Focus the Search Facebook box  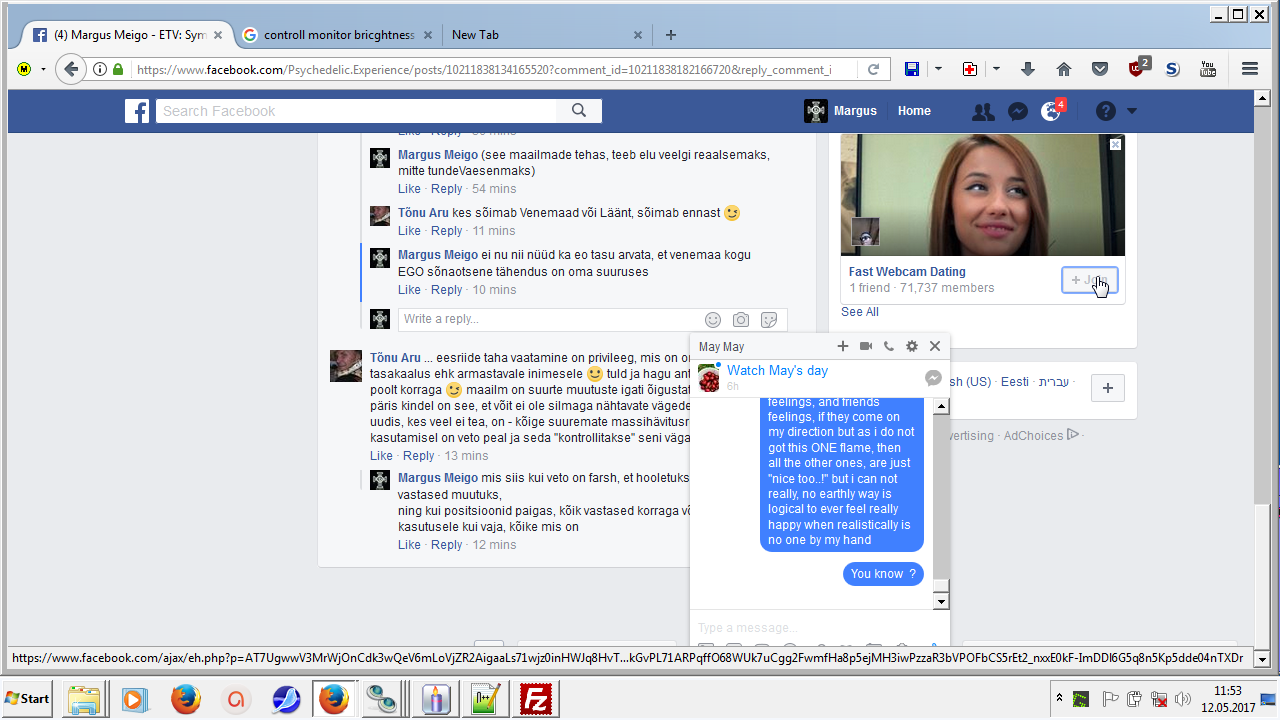(x=356, y=111)
